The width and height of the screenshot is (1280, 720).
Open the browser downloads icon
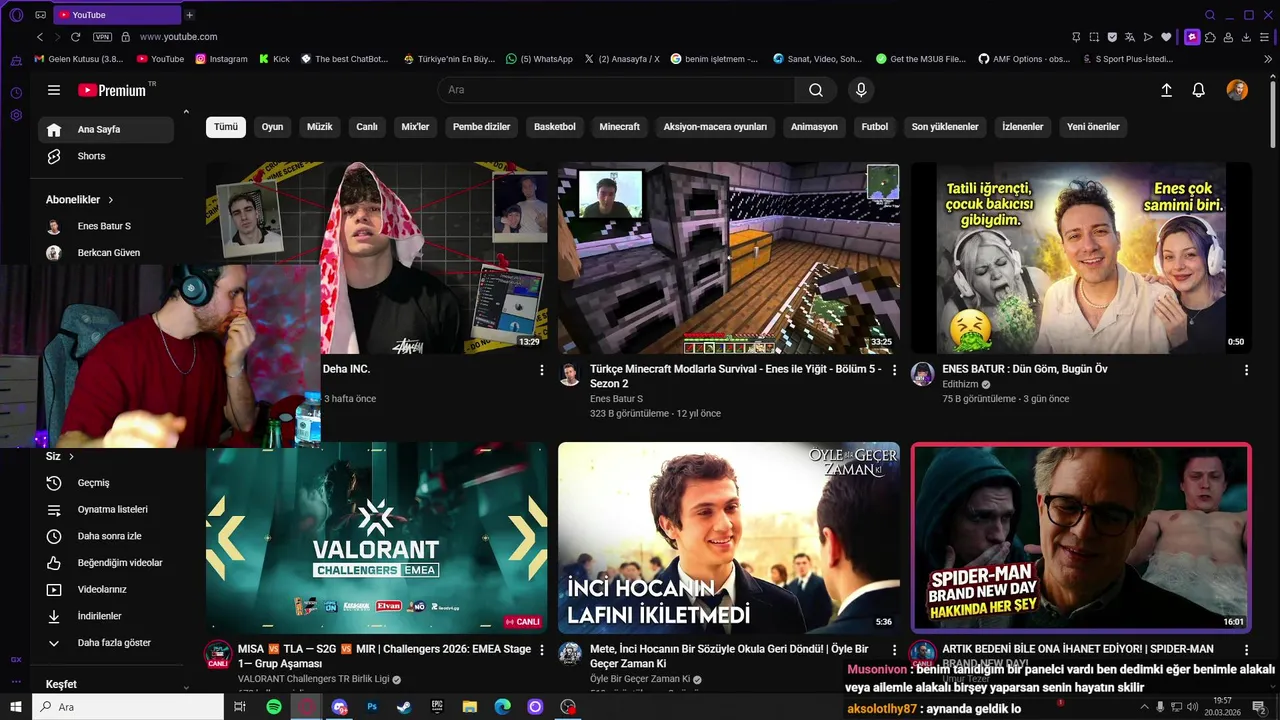[x=1247, y=37]
